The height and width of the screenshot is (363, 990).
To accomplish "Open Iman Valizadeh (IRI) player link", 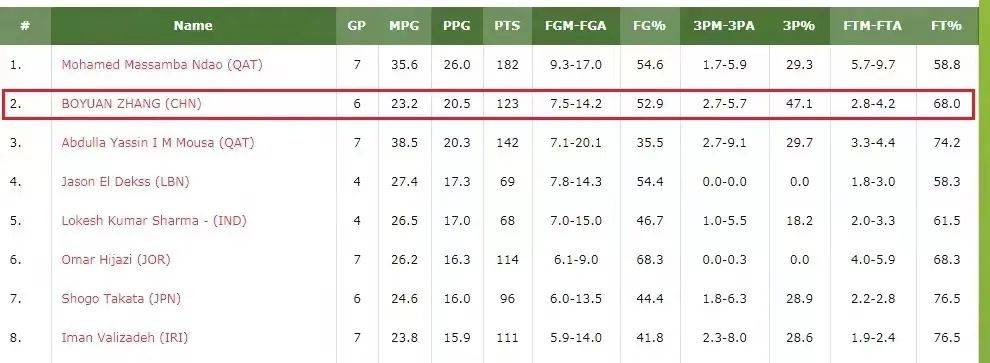I will (124, 338).
